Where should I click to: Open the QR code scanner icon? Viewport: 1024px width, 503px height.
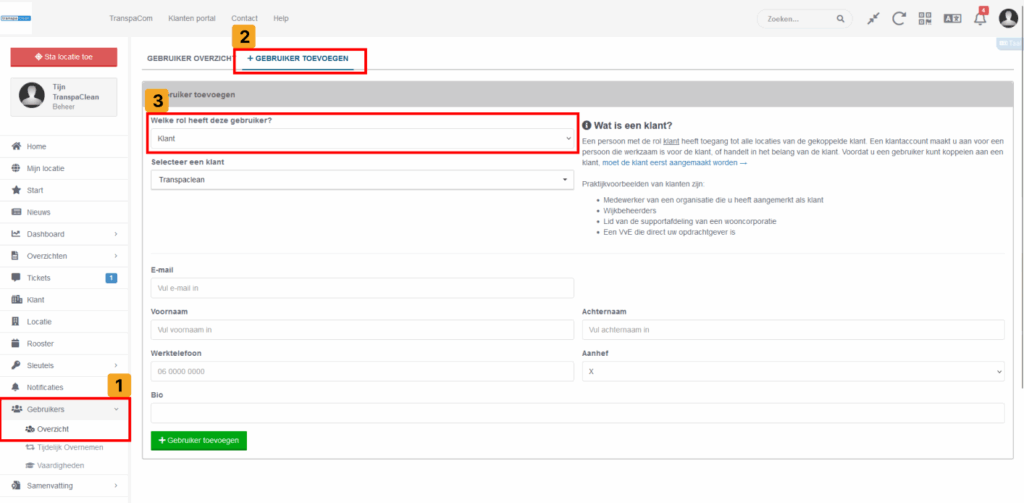[925, 19]
